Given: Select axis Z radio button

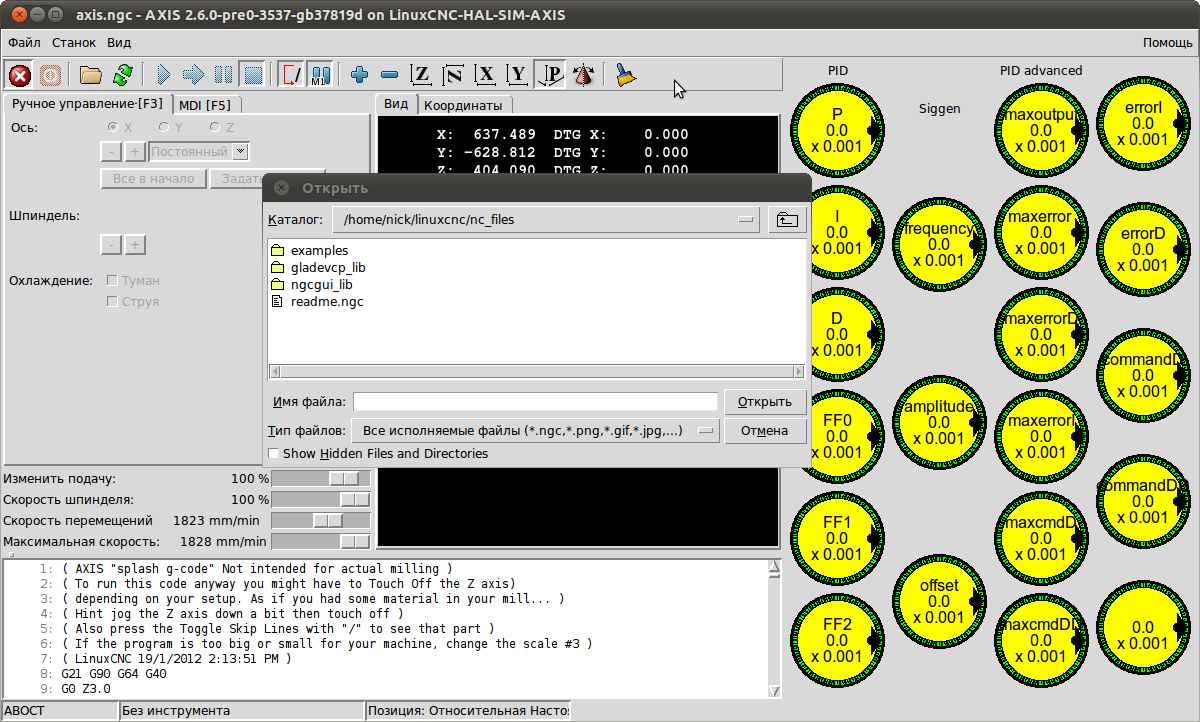Looking at the screenshot, I should 215,128.
